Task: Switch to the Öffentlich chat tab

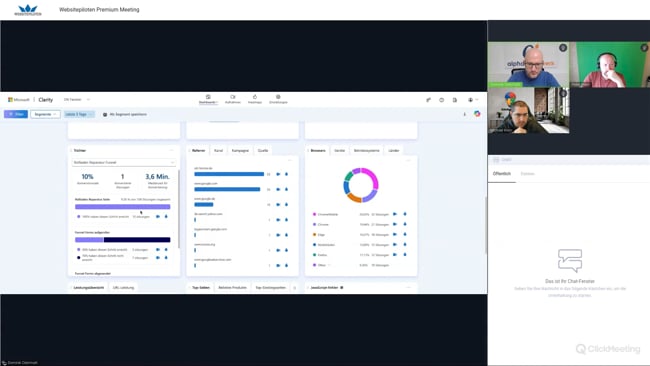Action: pyautogui.click(x=502, y=174)
